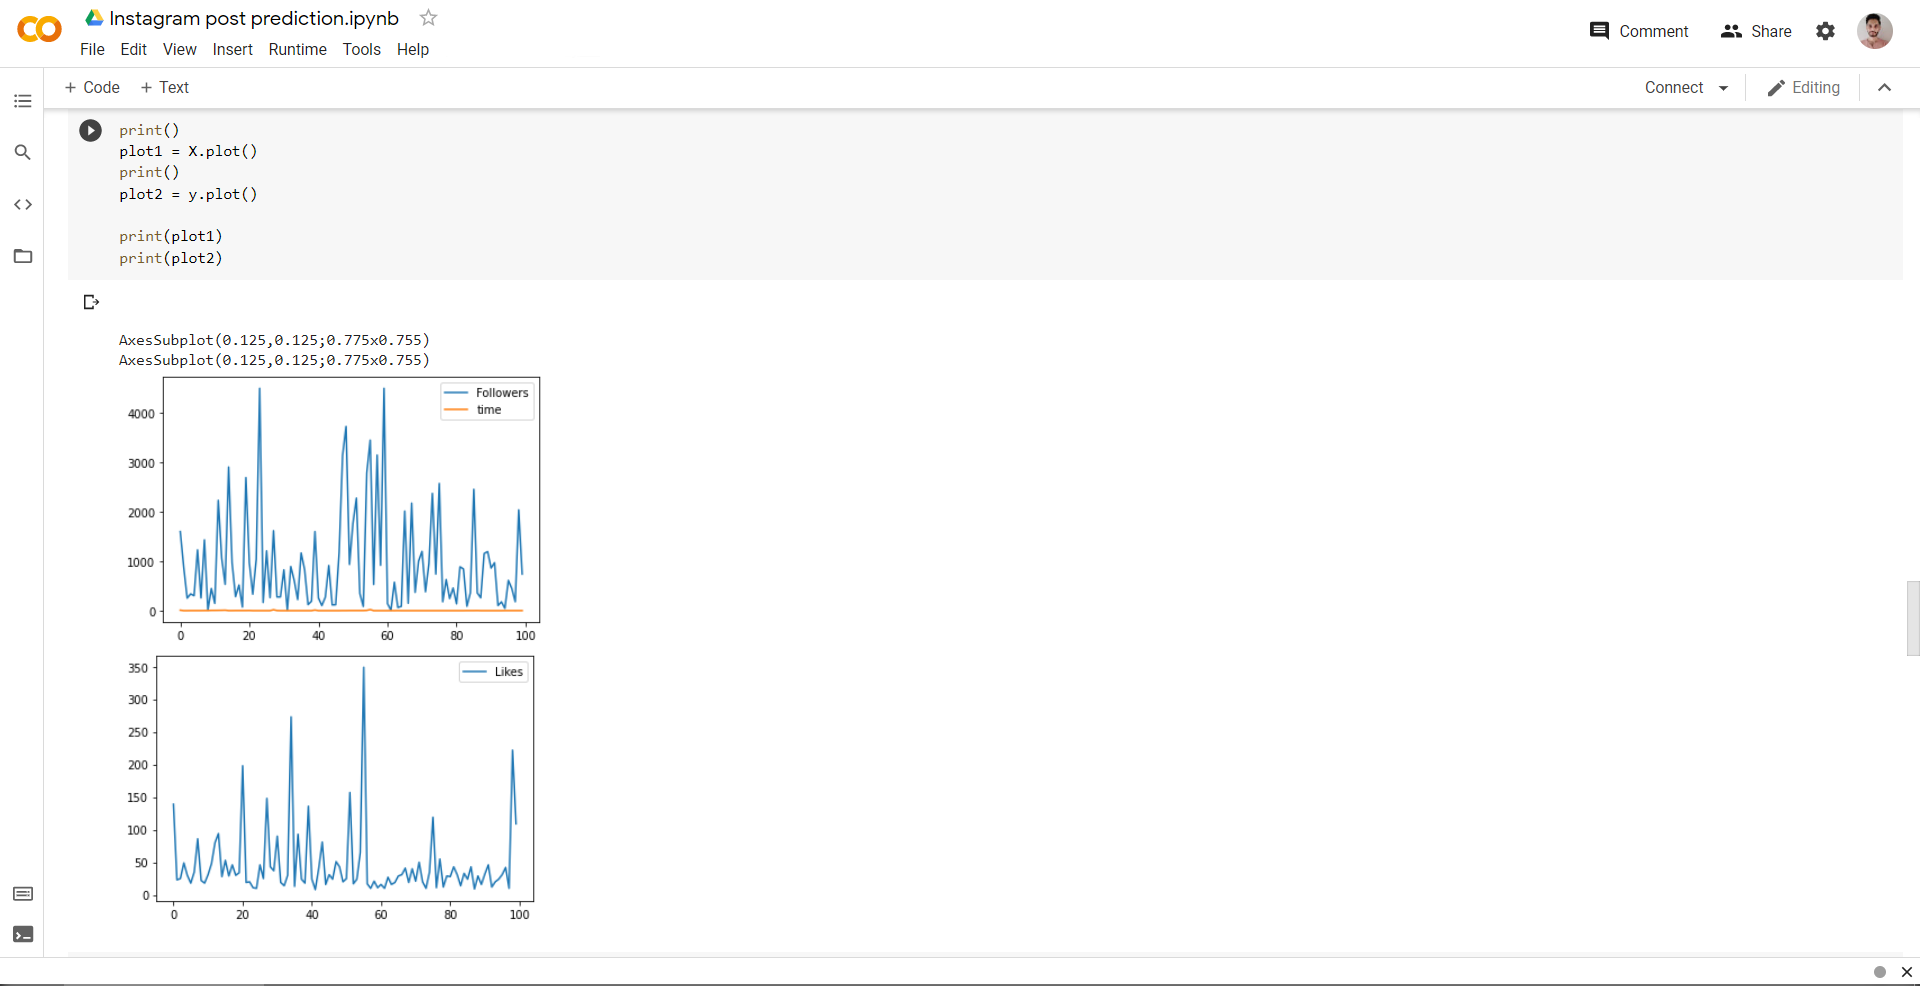Viewport: 1920px width, 986px height.
Task: Open the command palette icon
Action: point(23,894)
